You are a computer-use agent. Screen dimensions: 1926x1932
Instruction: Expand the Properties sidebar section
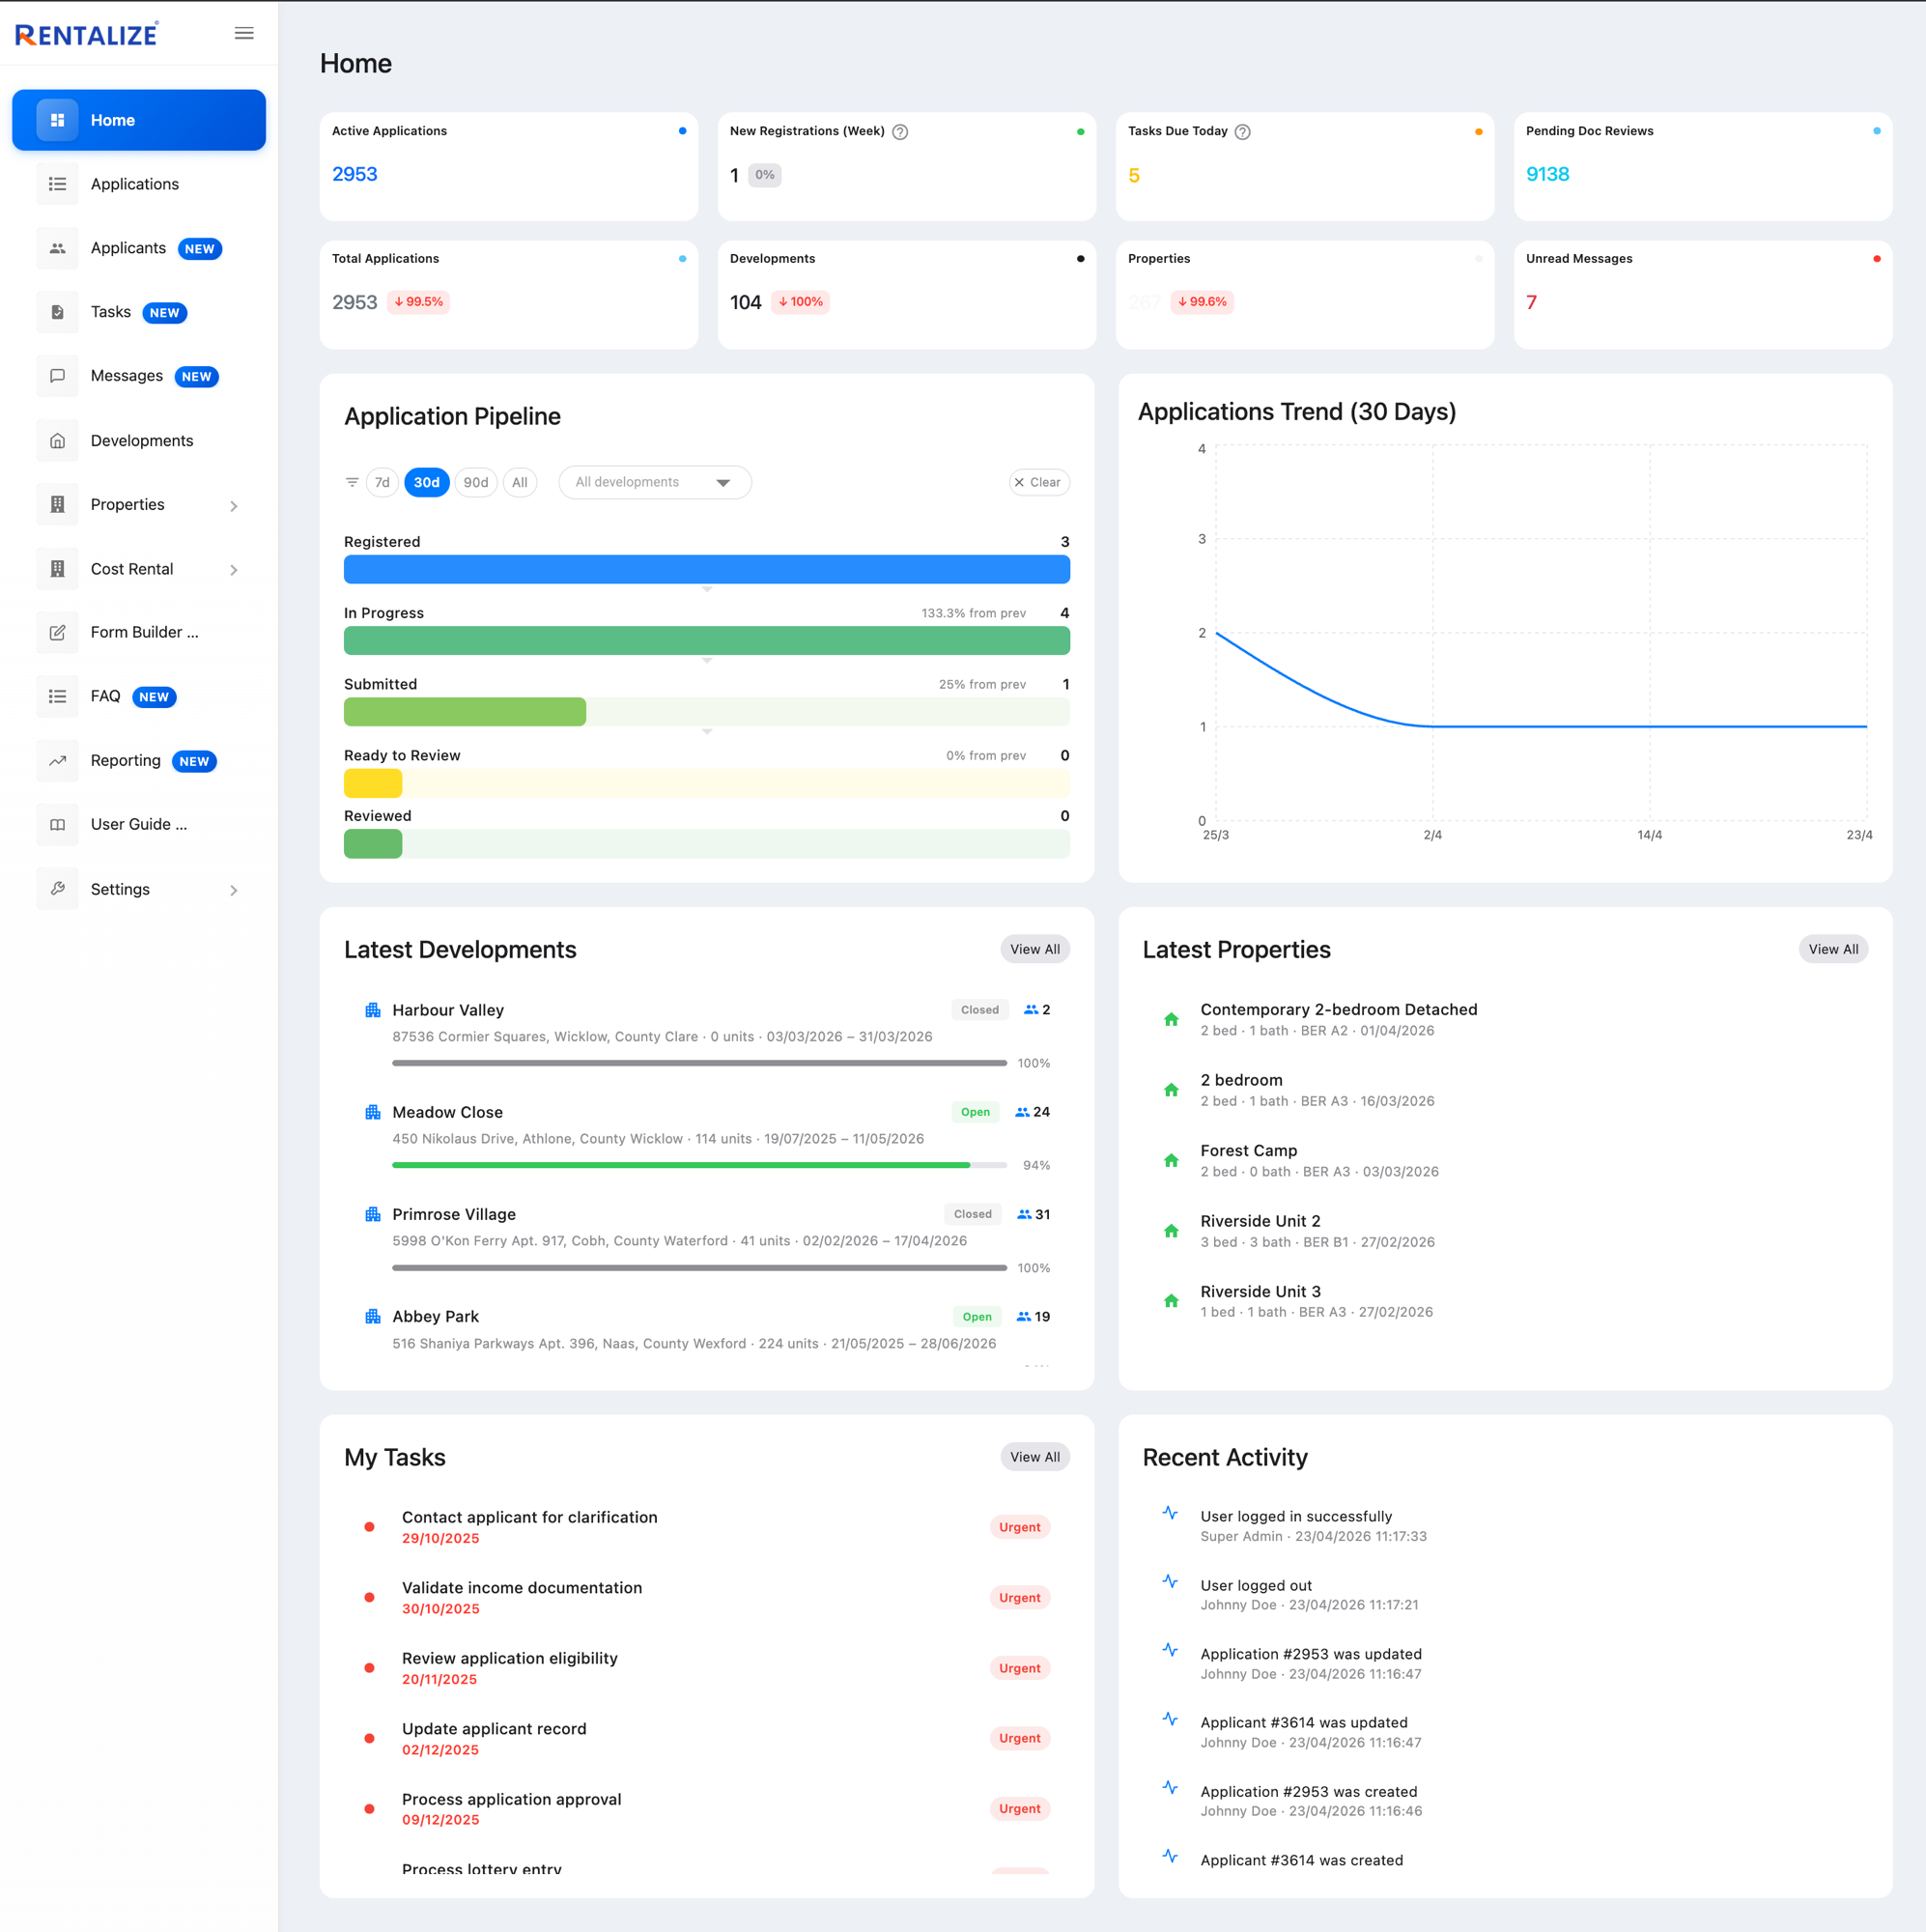234,505
